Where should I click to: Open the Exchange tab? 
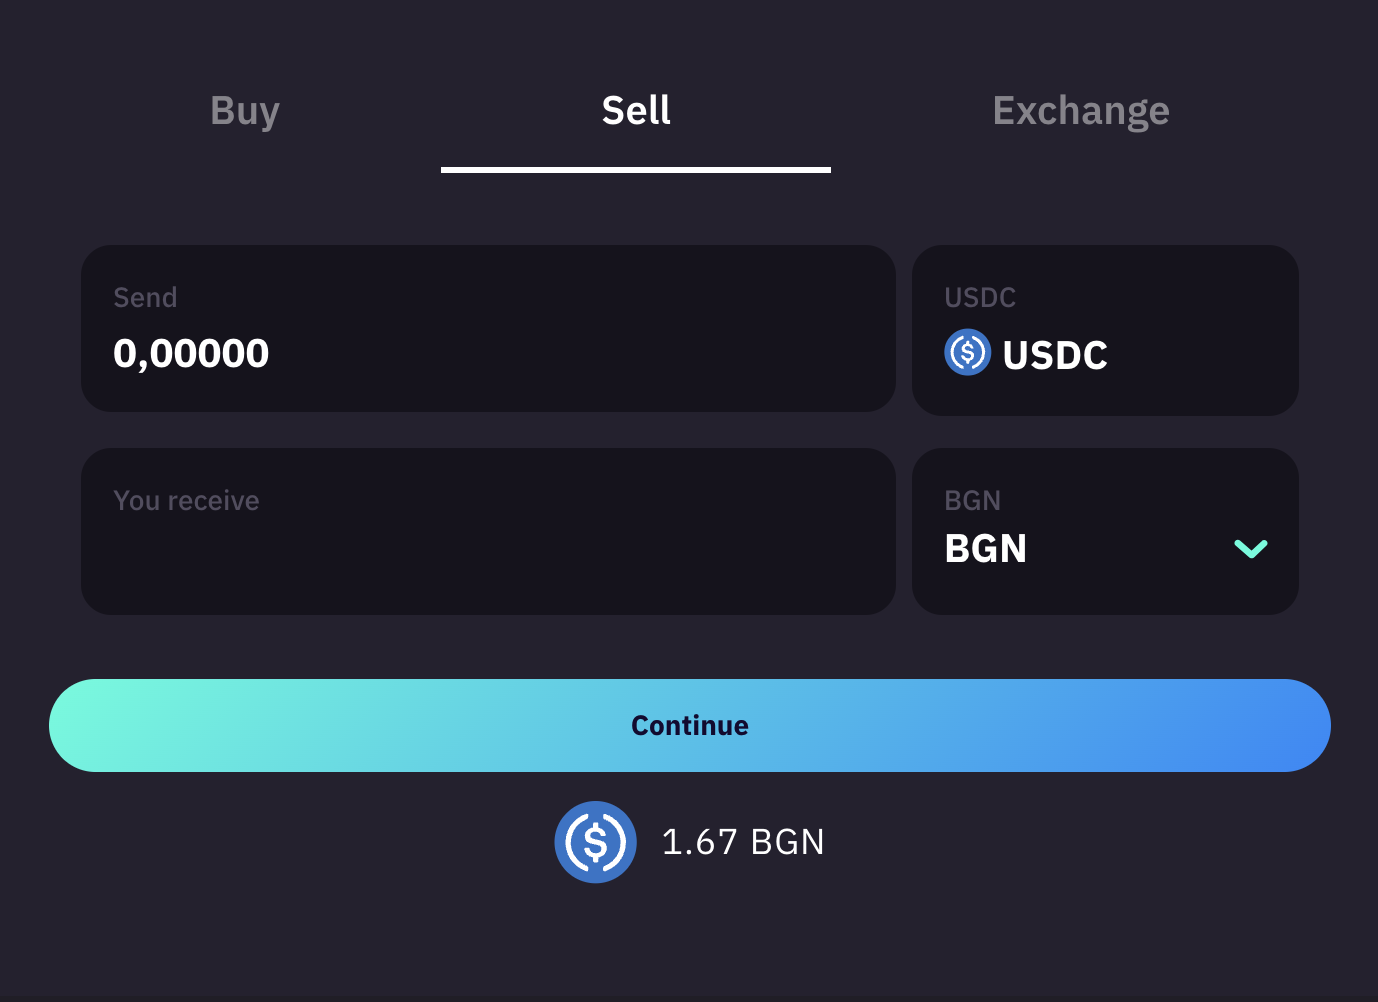1081,111
